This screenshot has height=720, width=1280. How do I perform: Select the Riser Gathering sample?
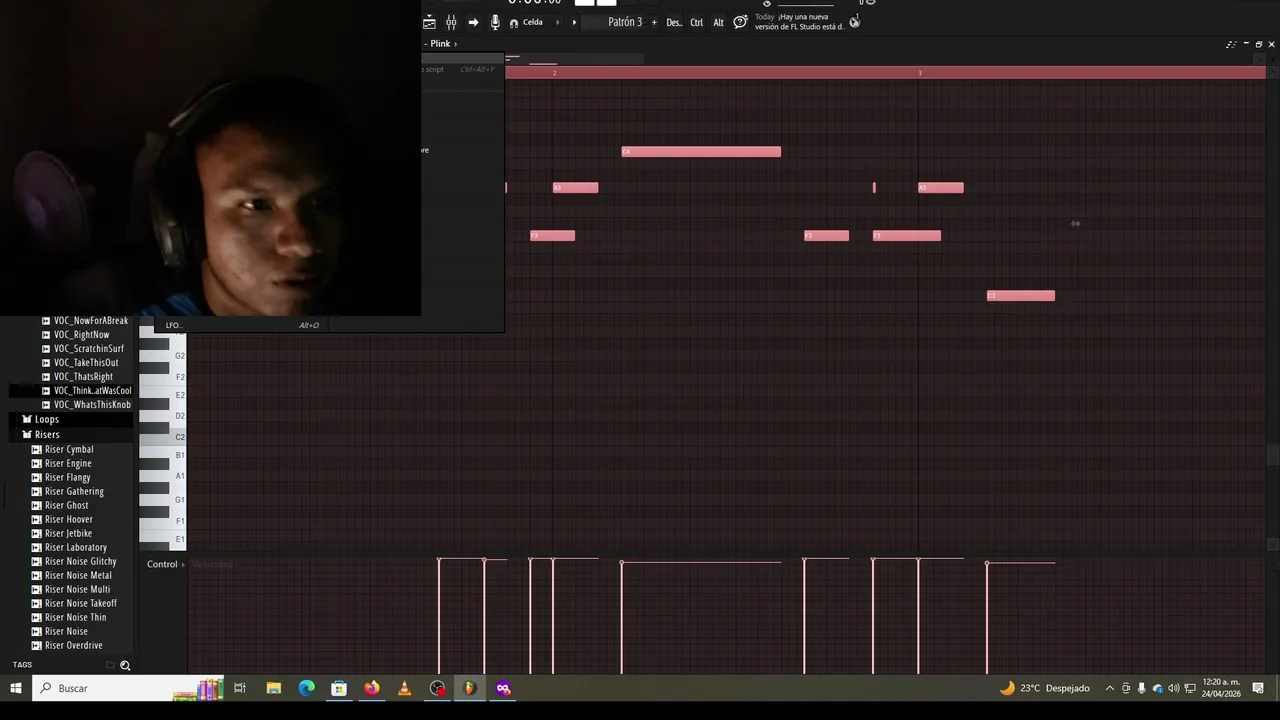(x=68, y=492)
